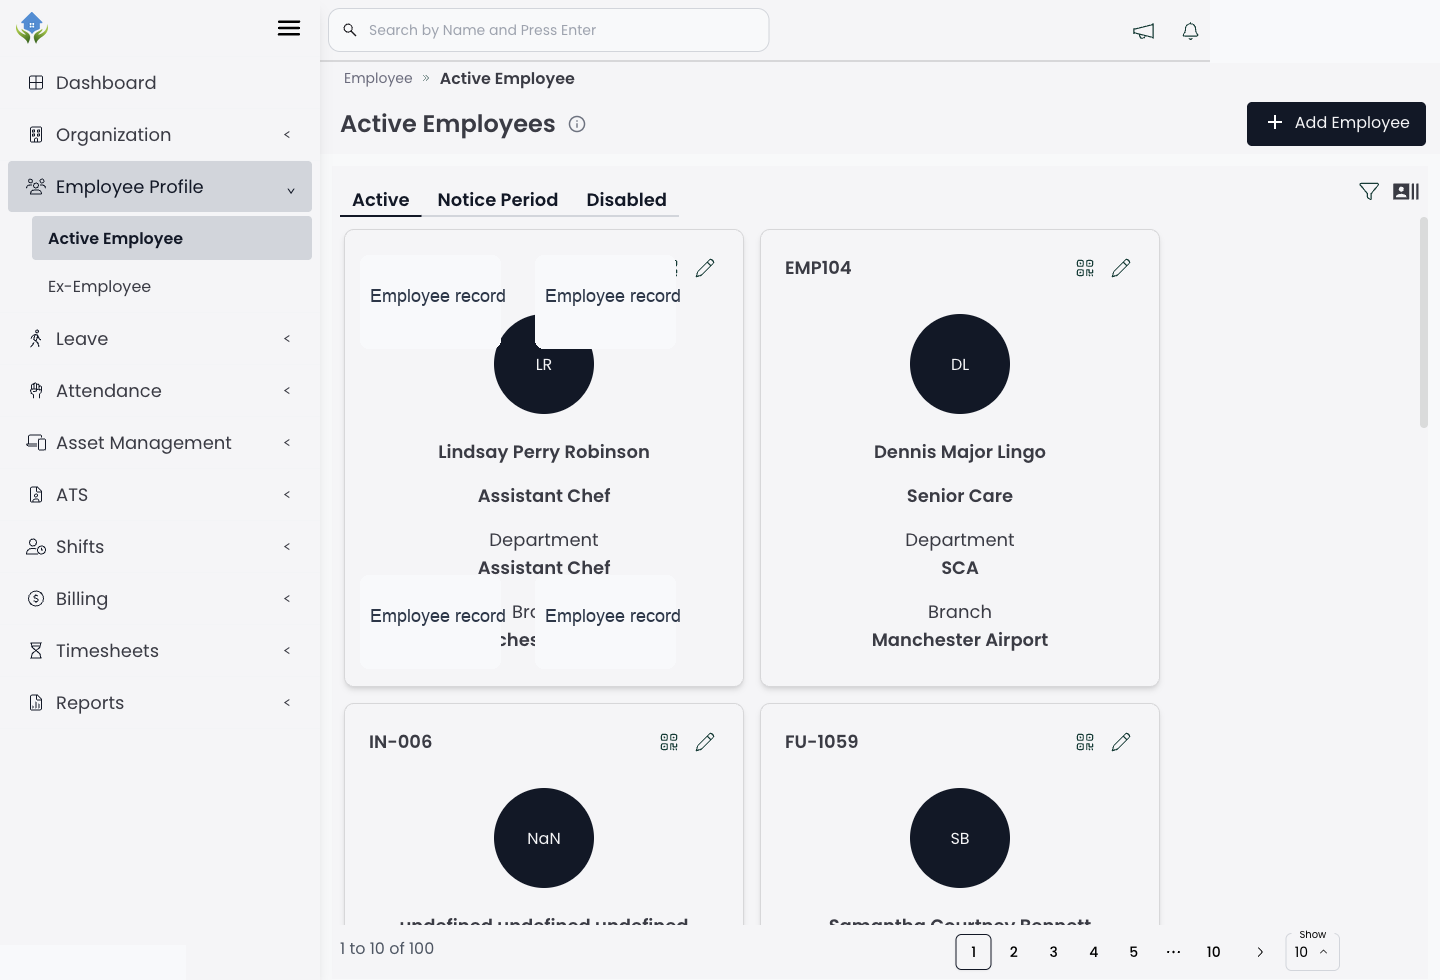Show QR code for EMP104
Image resolution: width=1440 pixels, height=980 pixels.
click(x=1085, y=268)
